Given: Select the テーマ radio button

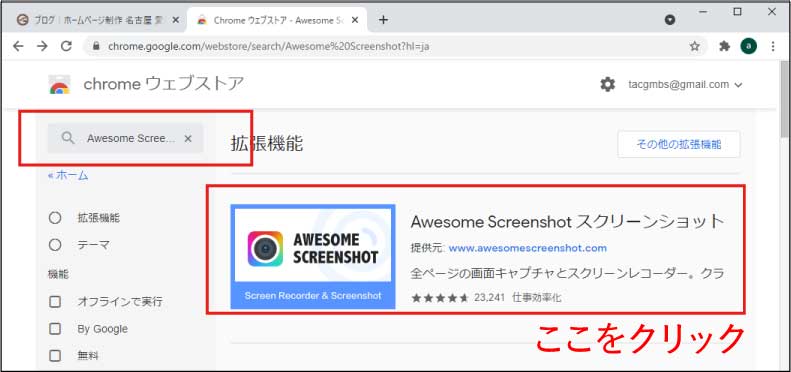Looking at the screenshot, I should 54,245.
